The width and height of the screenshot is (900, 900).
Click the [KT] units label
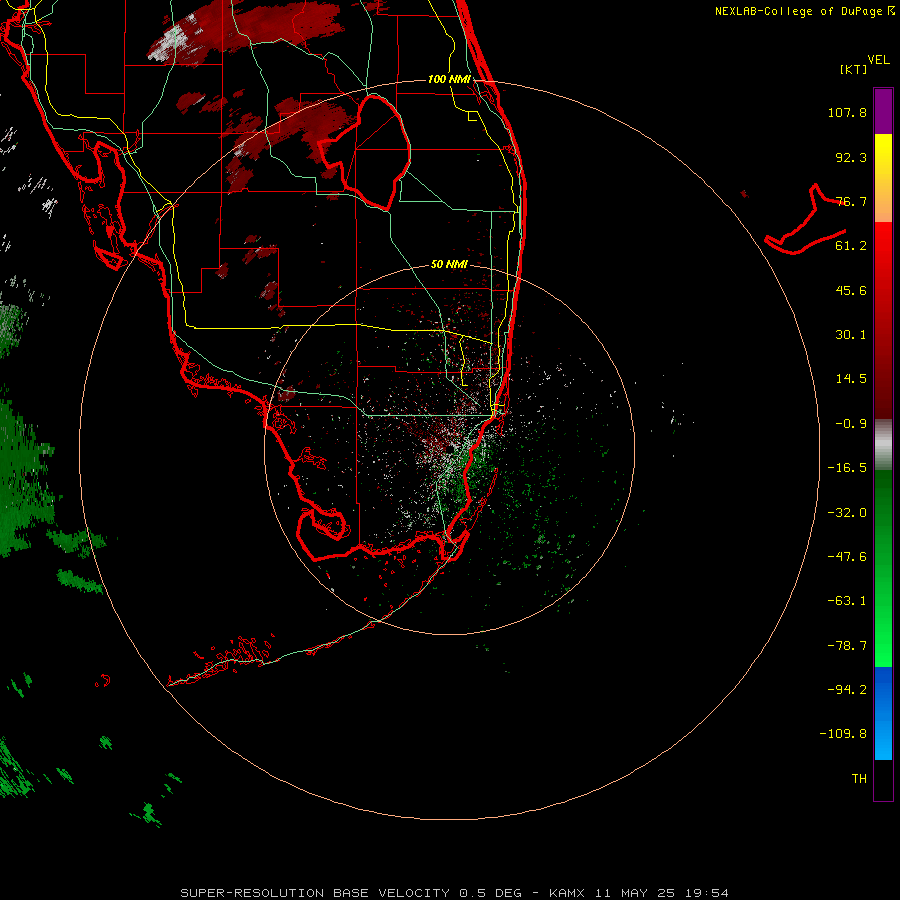854,69
